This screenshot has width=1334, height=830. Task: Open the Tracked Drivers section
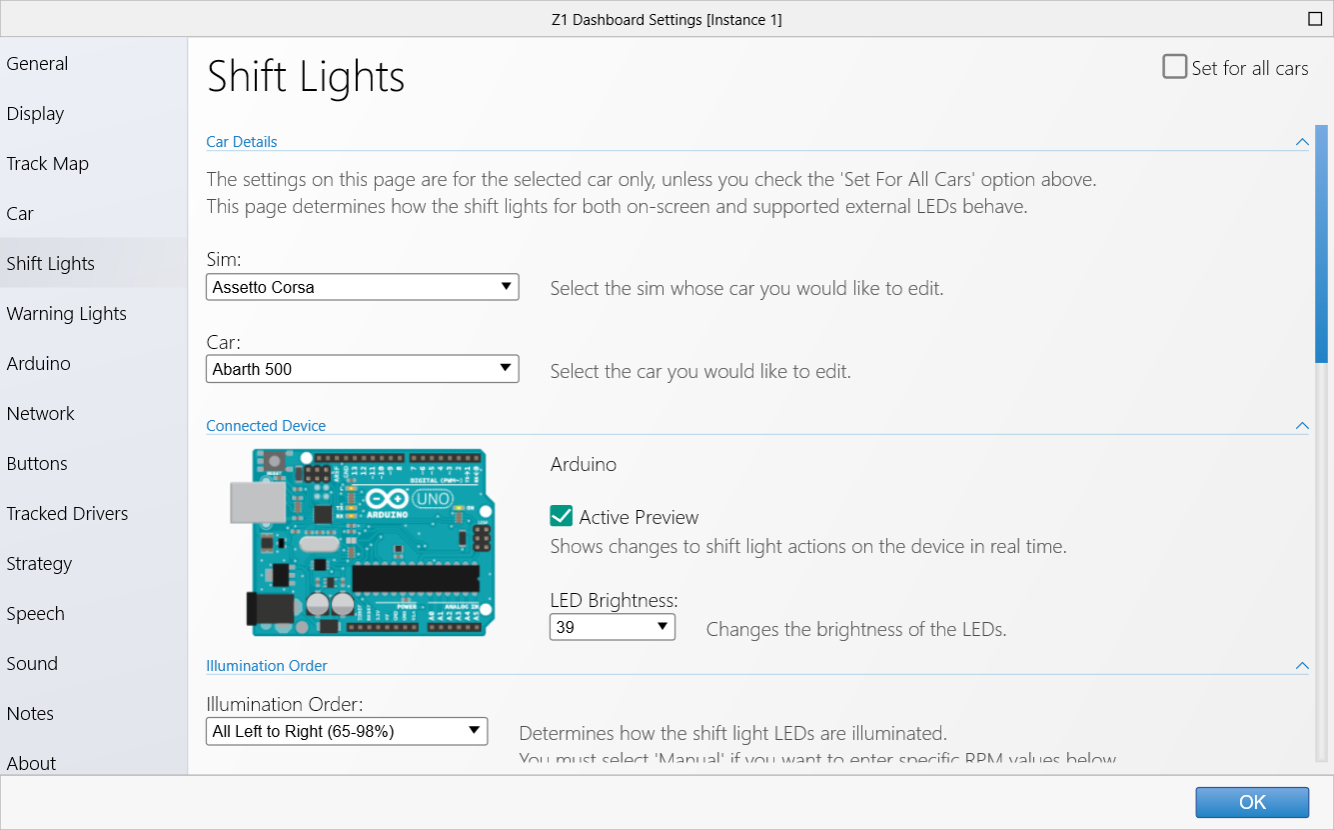[x=67, y=513]
